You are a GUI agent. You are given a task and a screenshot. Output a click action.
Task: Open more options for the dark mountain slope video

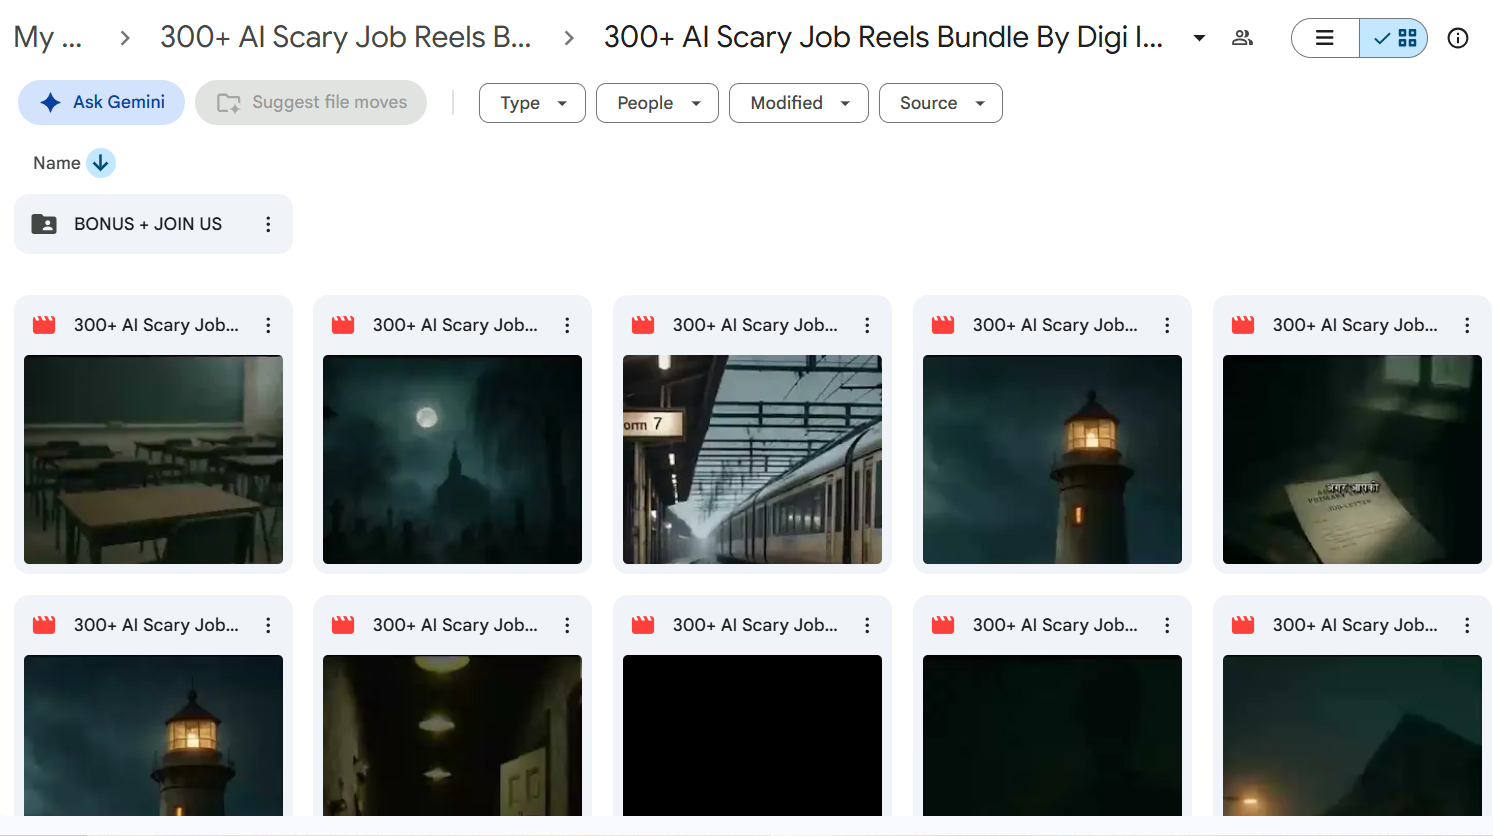(x=1467, y=625)
